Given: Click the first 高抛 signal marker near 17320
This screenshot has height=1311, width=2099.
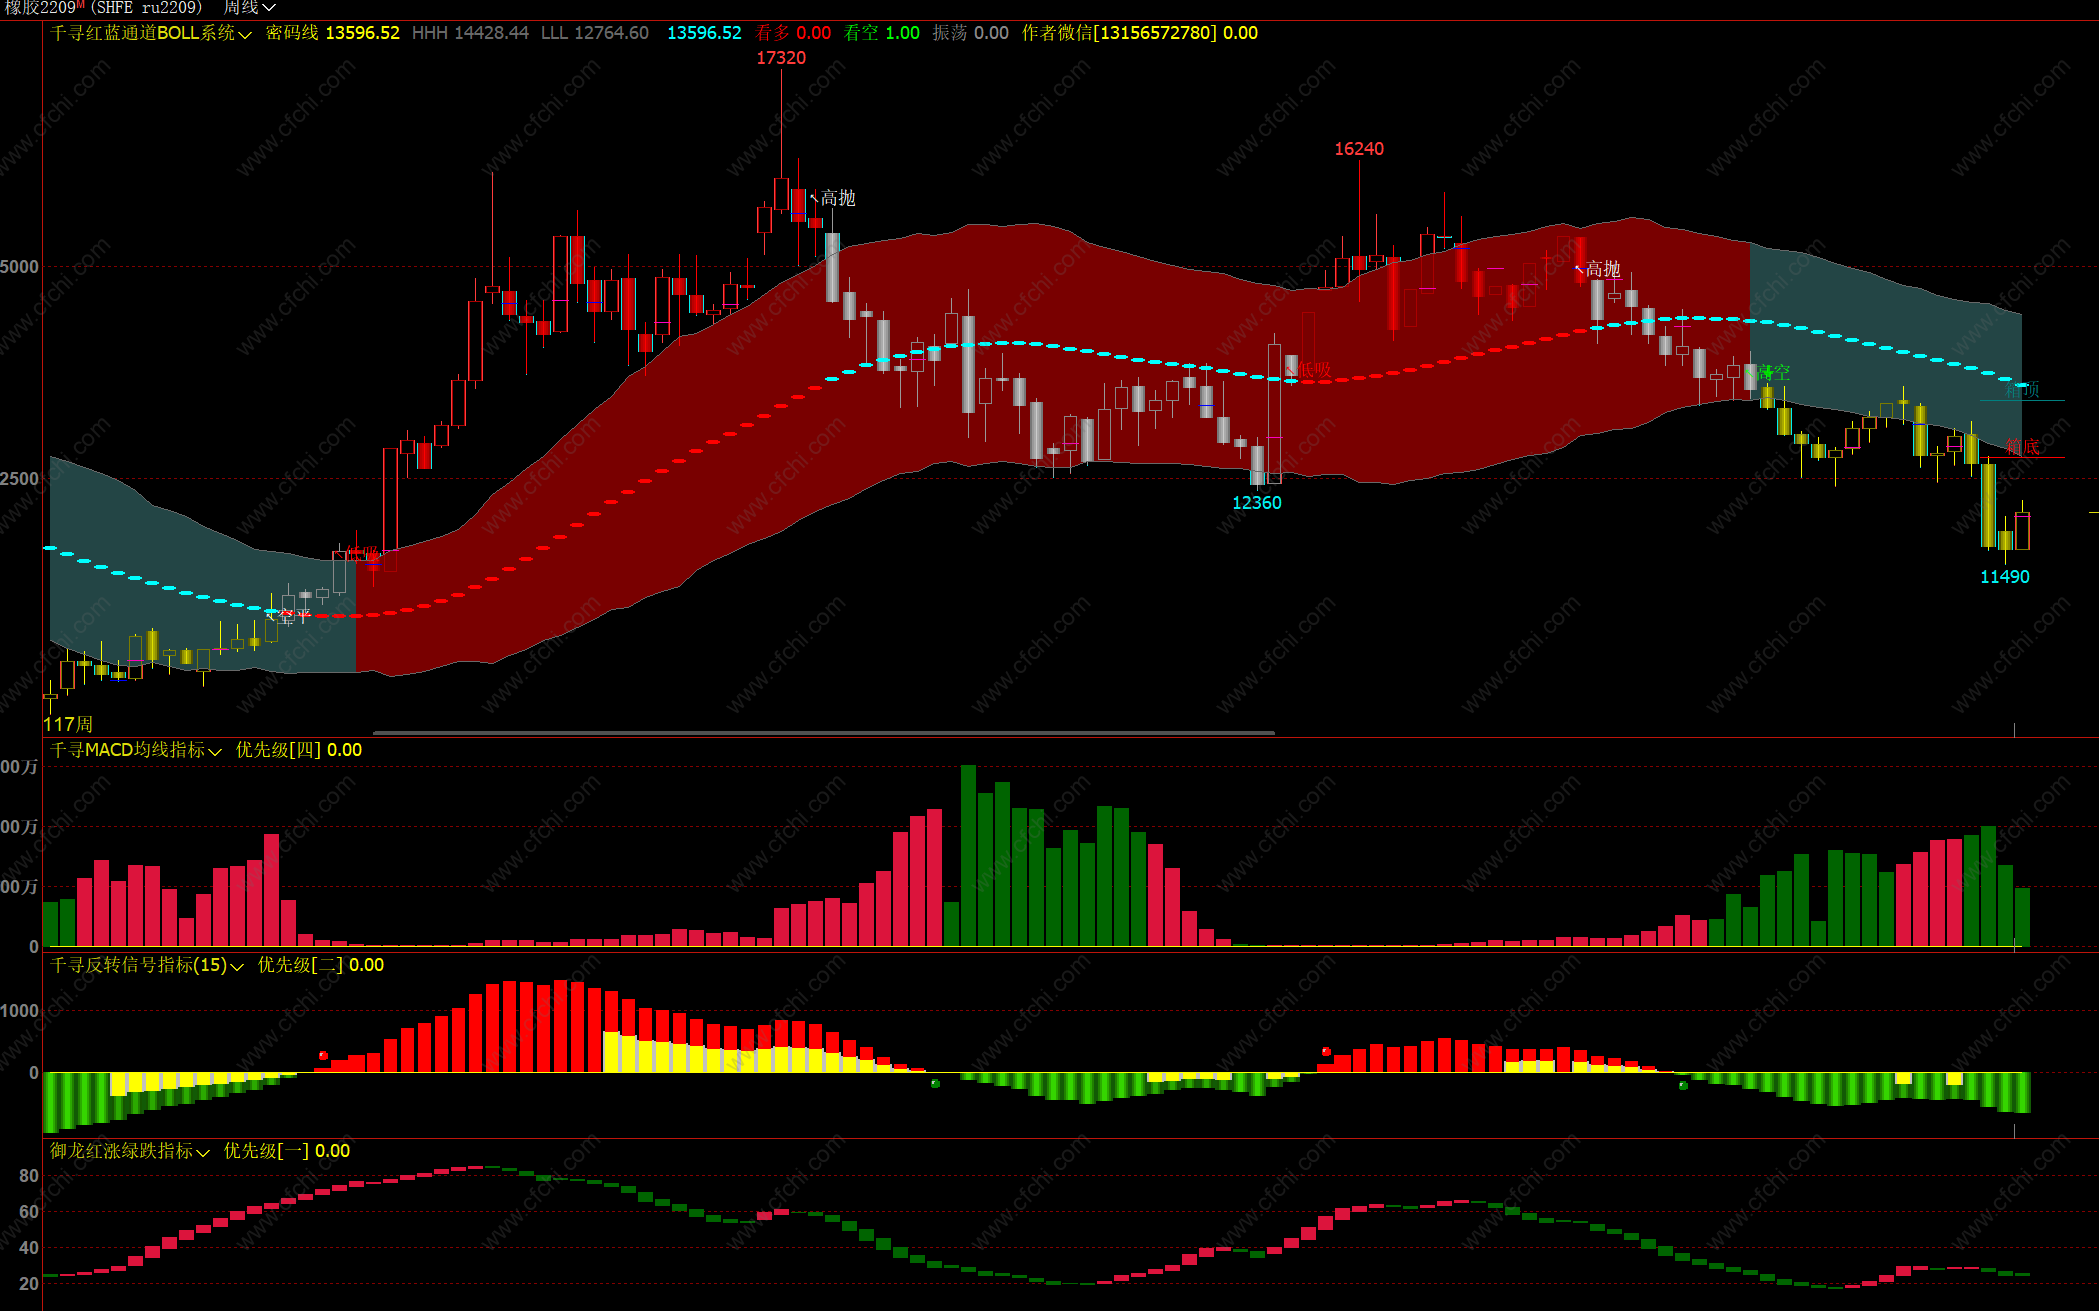Looking at the screenshot, I should tap(836, 198).
